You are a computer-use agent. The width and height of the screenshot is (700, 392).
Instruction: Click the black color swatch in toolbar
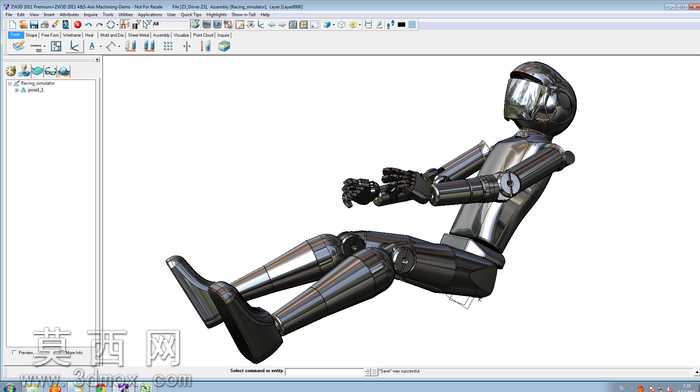coord(401,25)
